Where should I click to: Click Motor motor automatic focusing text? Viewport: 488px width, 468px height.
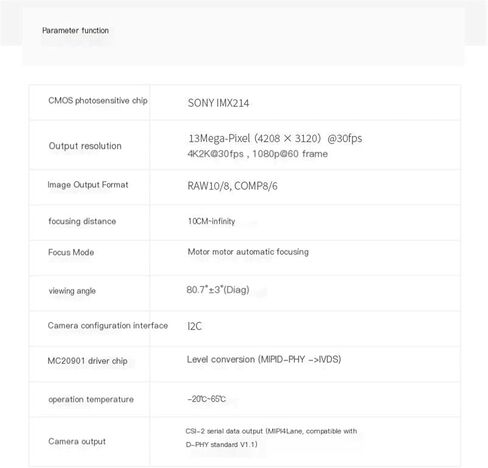pyautogui.click(x=248, y=252)
